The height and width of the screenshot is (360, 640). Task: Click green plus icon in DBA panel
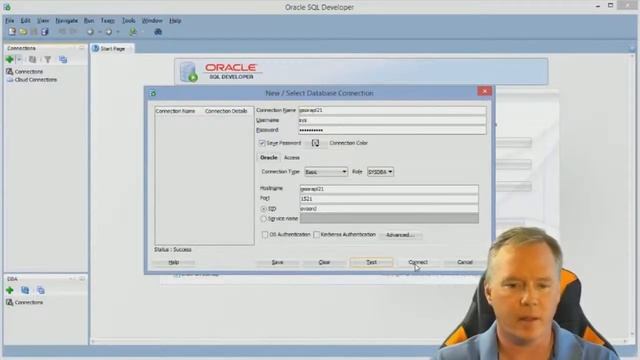(x=9, y=290)
